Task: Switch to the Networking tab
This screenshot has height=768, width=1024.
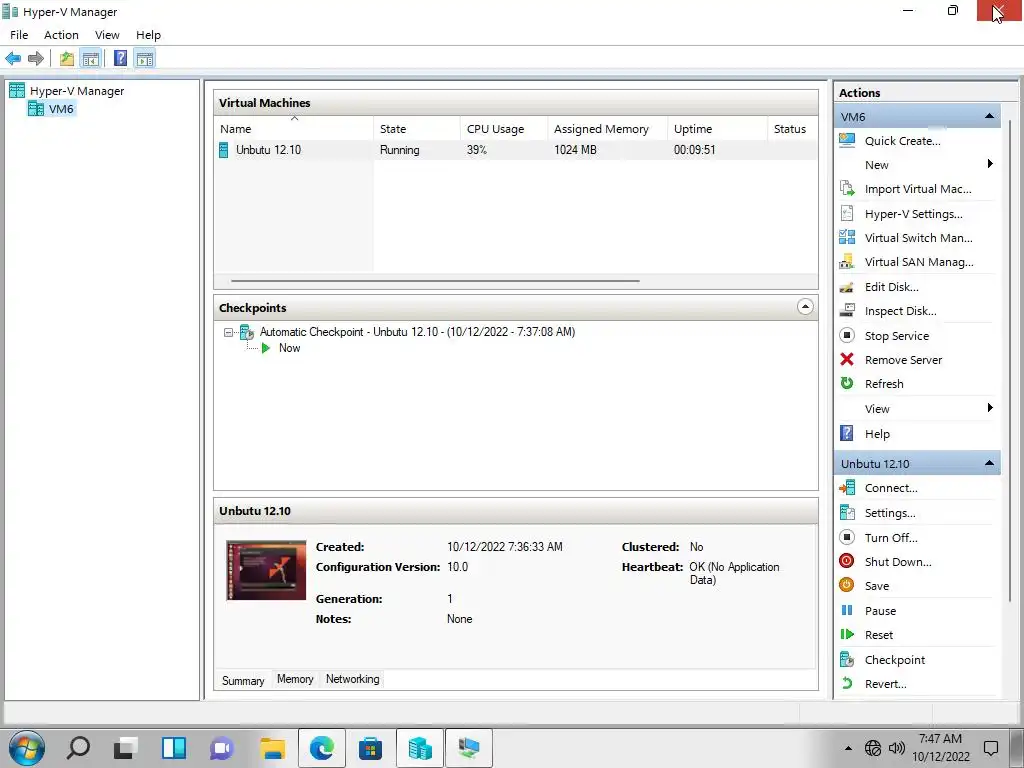Action: tap(353, 679)
